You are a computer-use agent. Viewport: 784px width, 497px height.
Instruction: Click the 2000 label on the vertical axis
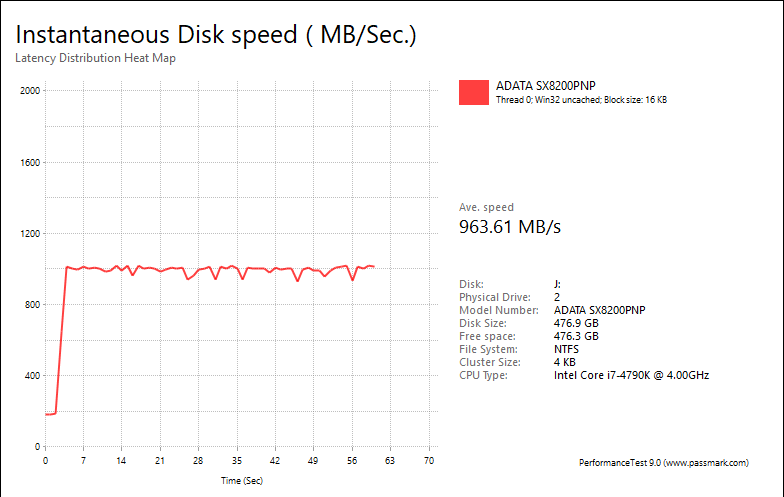[29, 91]
